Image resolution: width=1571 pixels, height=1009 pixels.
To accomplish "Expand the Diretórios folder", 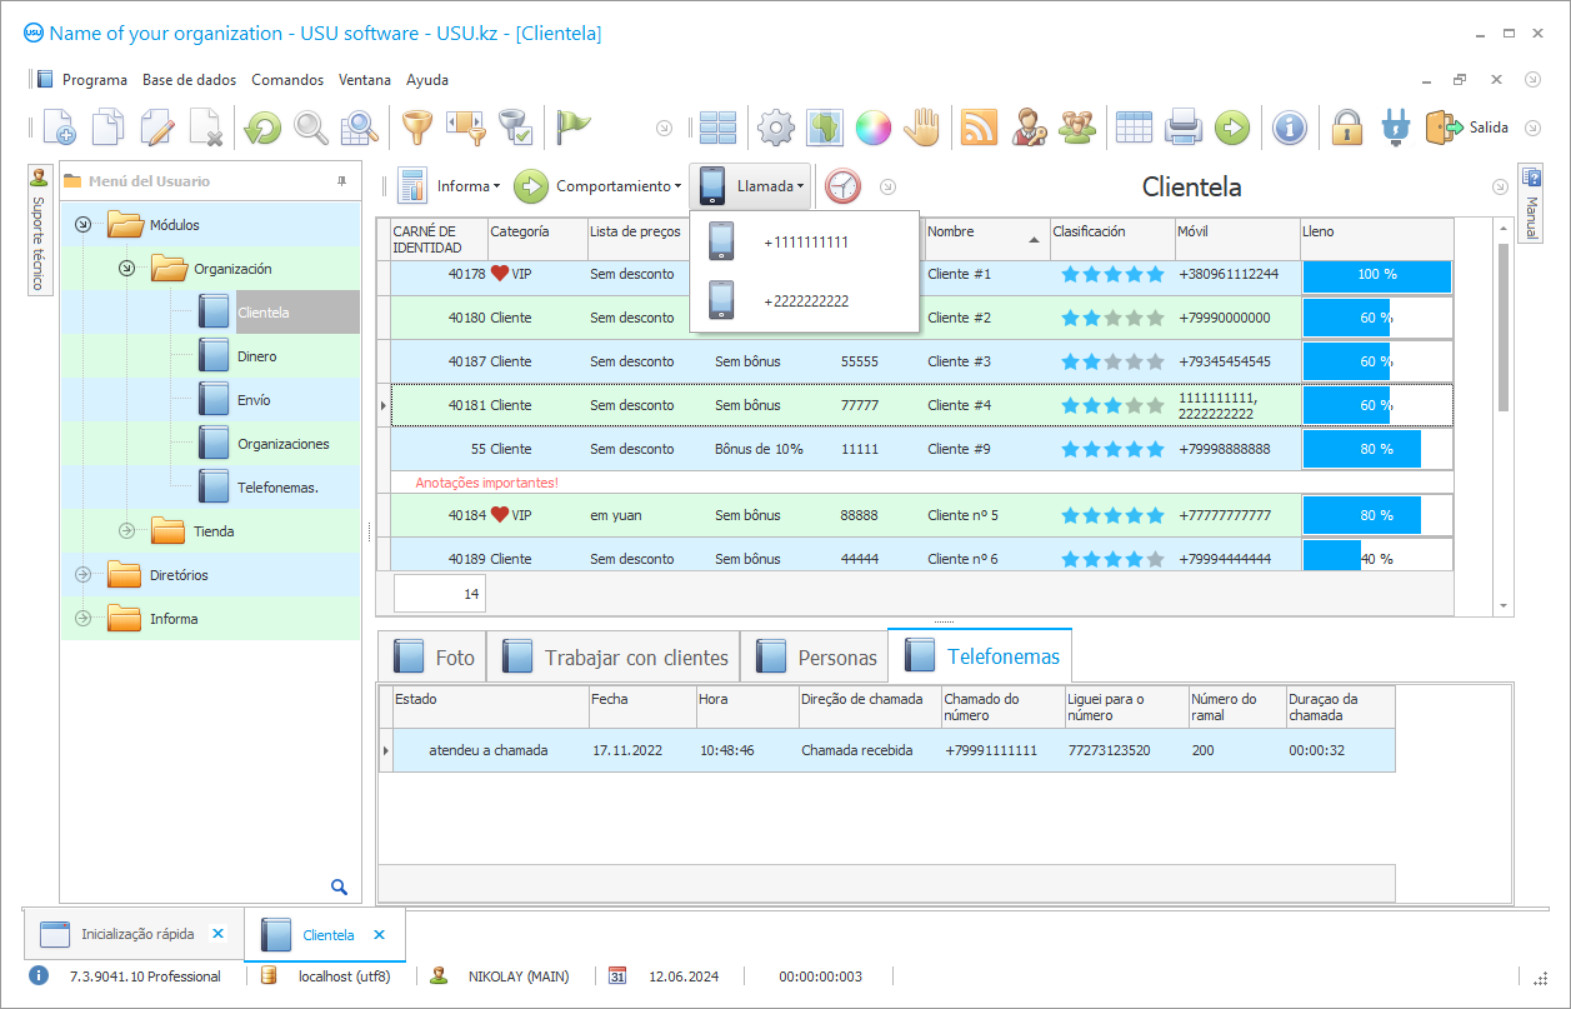I will 83,575.
